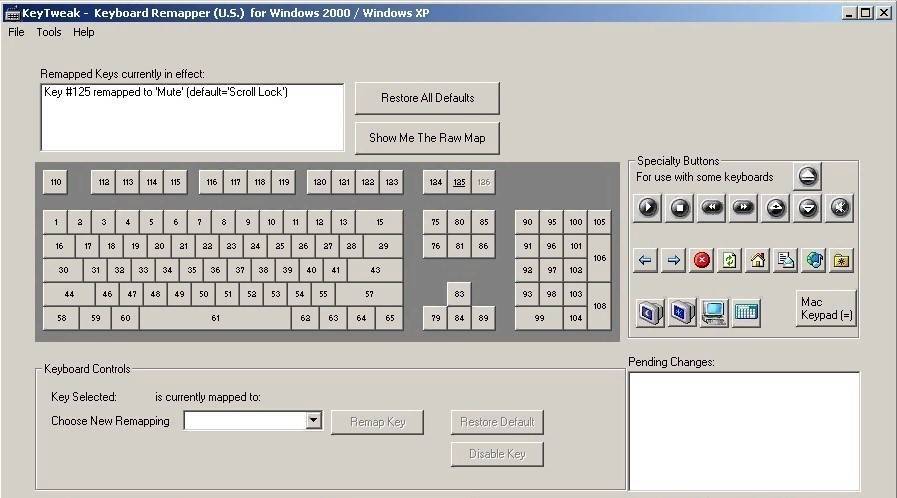Select keyboard key 119
Image resolution: width=897 pixels, height=498 pixels.
coord(284,182)
